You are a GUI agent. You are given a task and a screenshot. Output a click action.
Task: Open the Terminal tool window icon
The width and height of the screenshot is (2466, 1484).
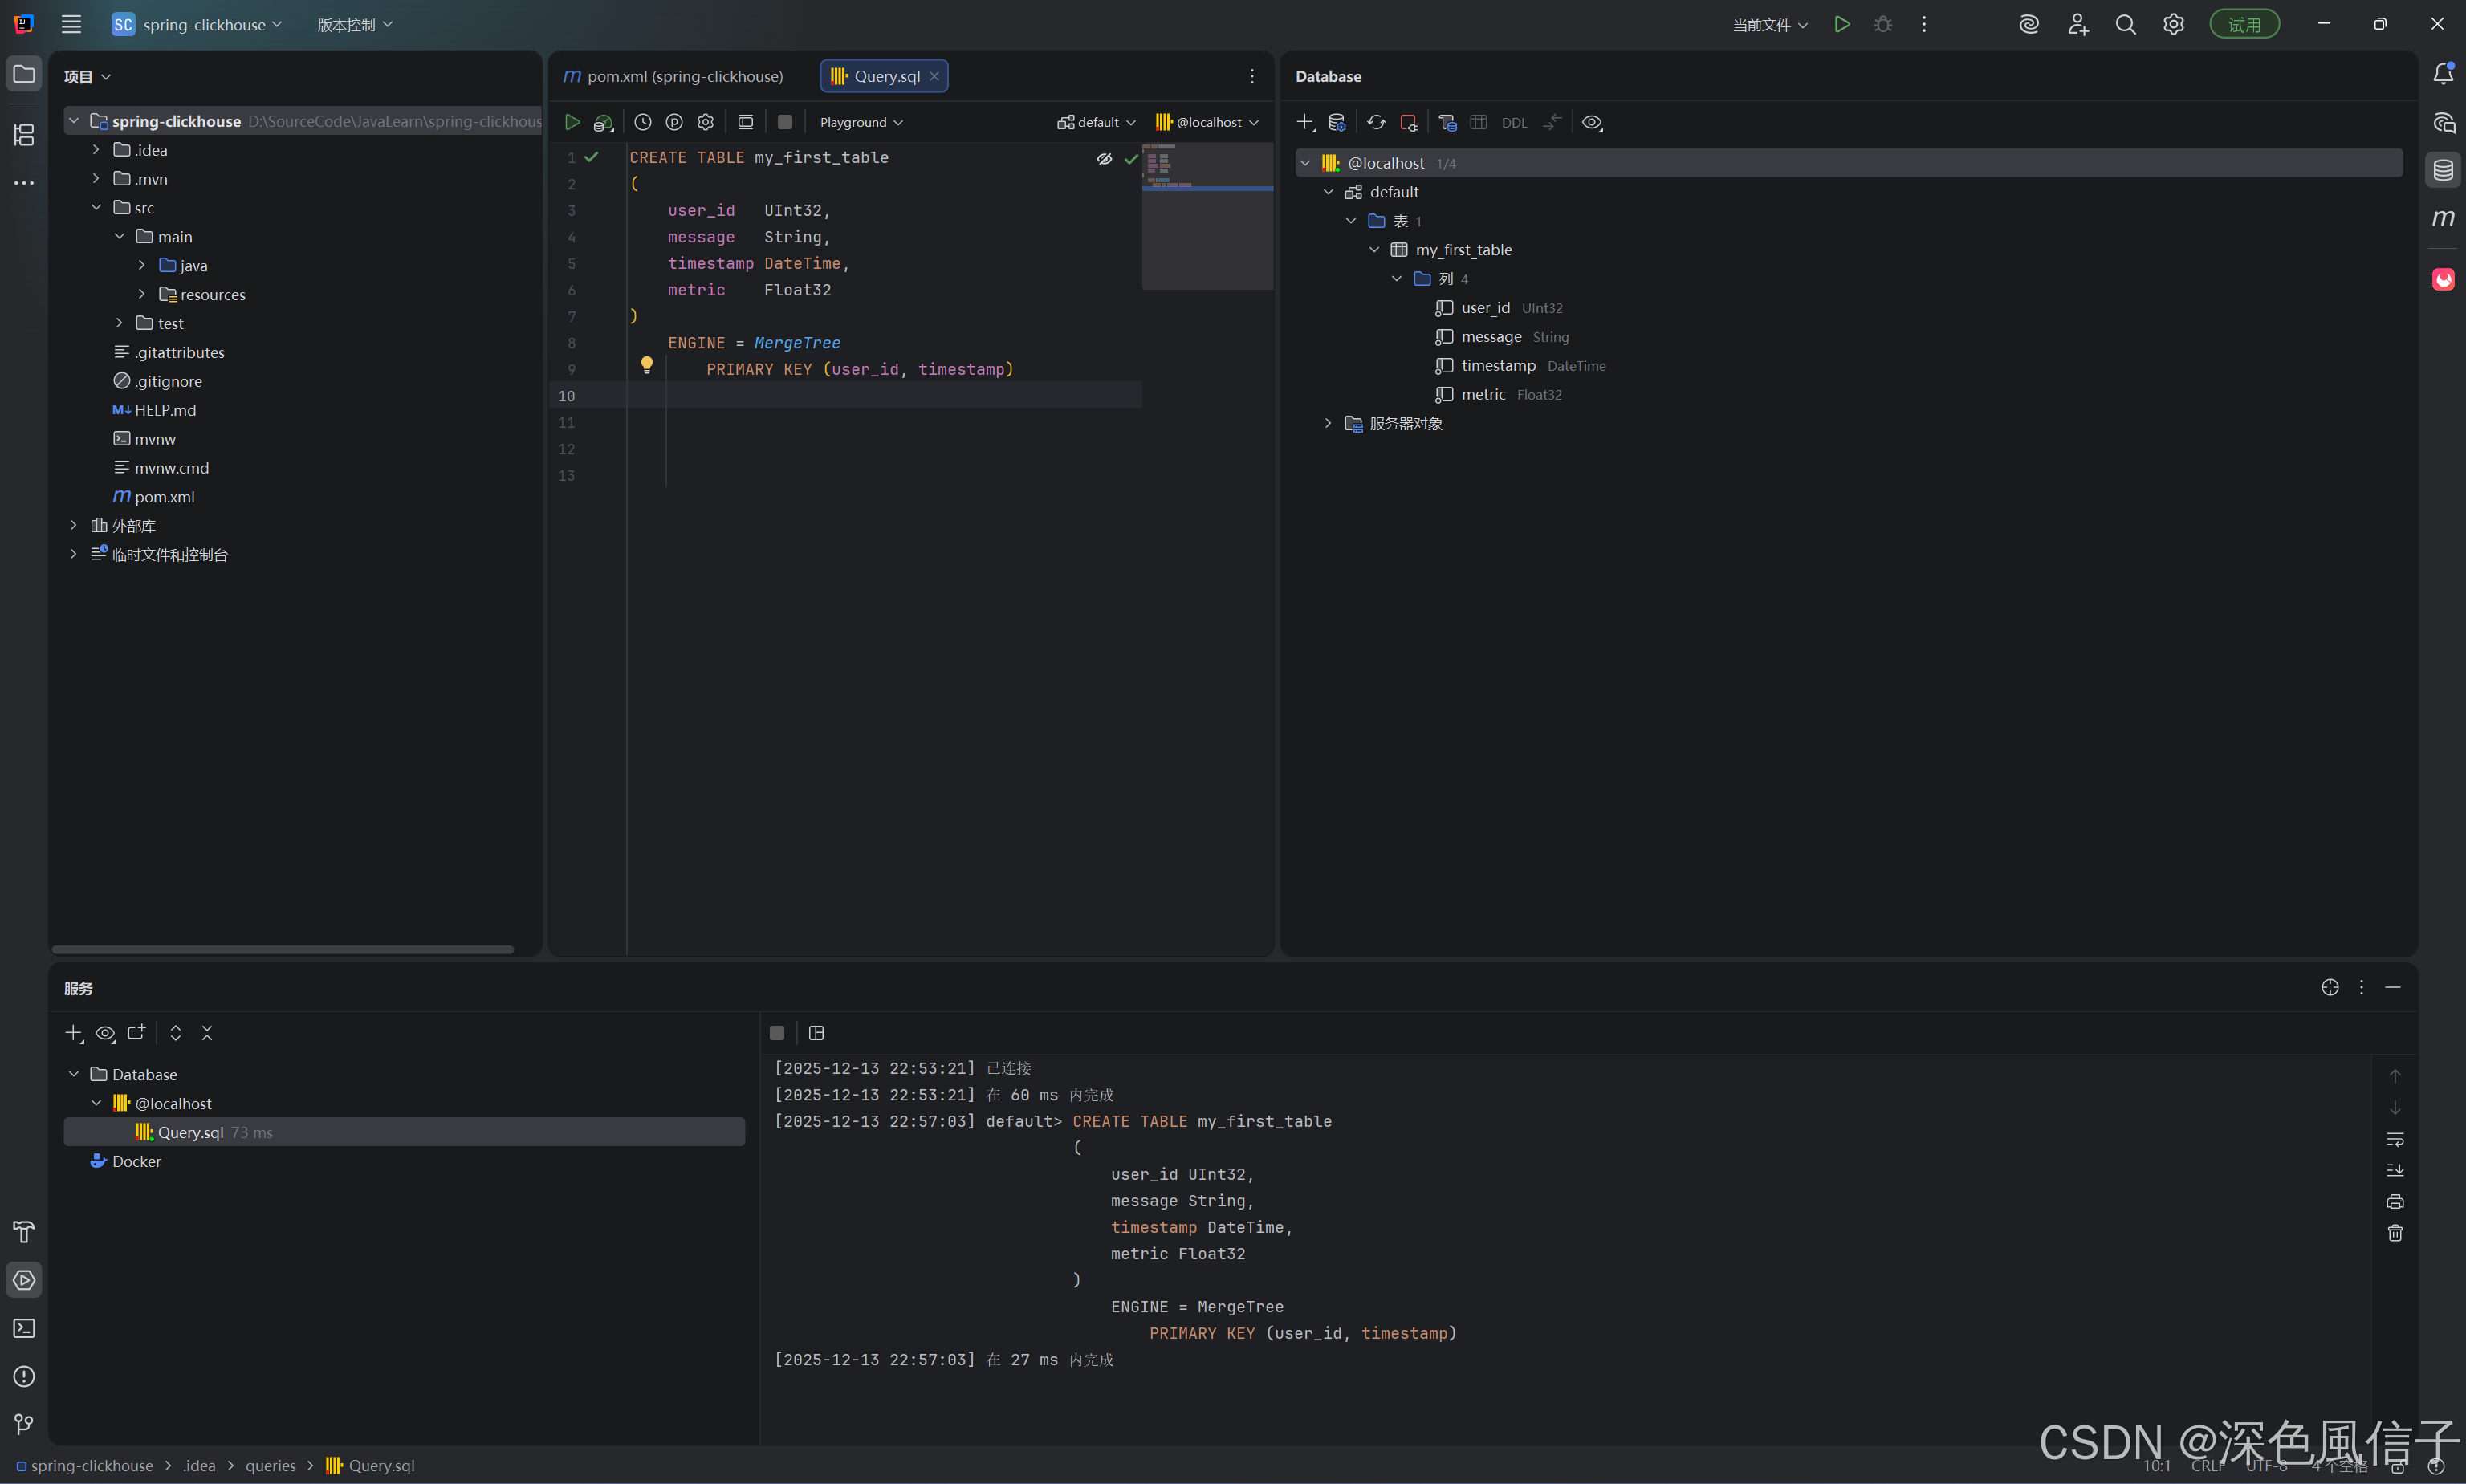[x=24, y=1328]
